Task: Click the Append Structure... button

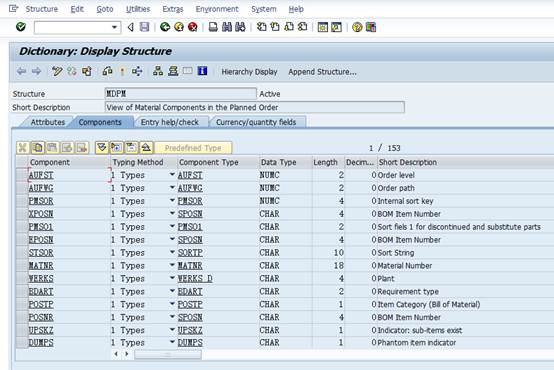Action: tap(323, 72)
